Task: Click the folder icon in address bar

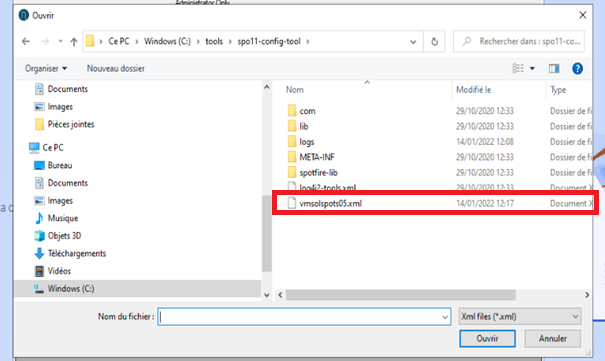Action: [90, 41]
